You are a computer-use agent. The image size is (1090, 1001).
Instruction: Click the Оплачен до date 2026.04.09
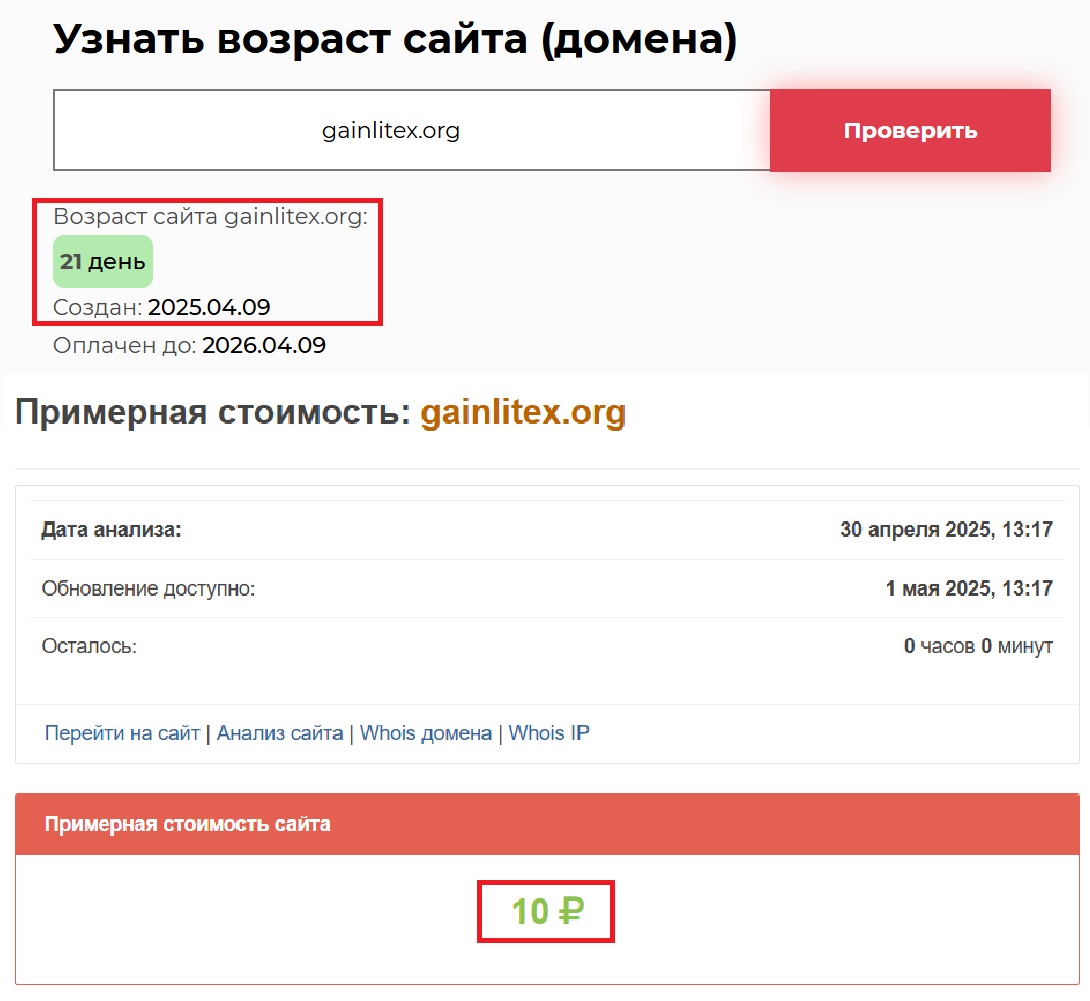pyautogui.click(x=264, y=346)
